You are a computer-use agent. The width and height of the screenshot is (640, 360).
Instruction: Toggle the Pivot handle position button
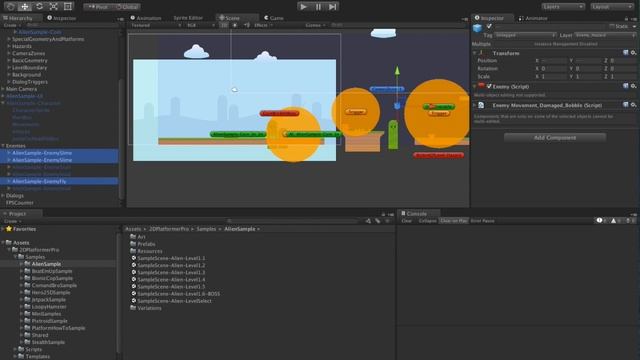[x=98, y=7]
